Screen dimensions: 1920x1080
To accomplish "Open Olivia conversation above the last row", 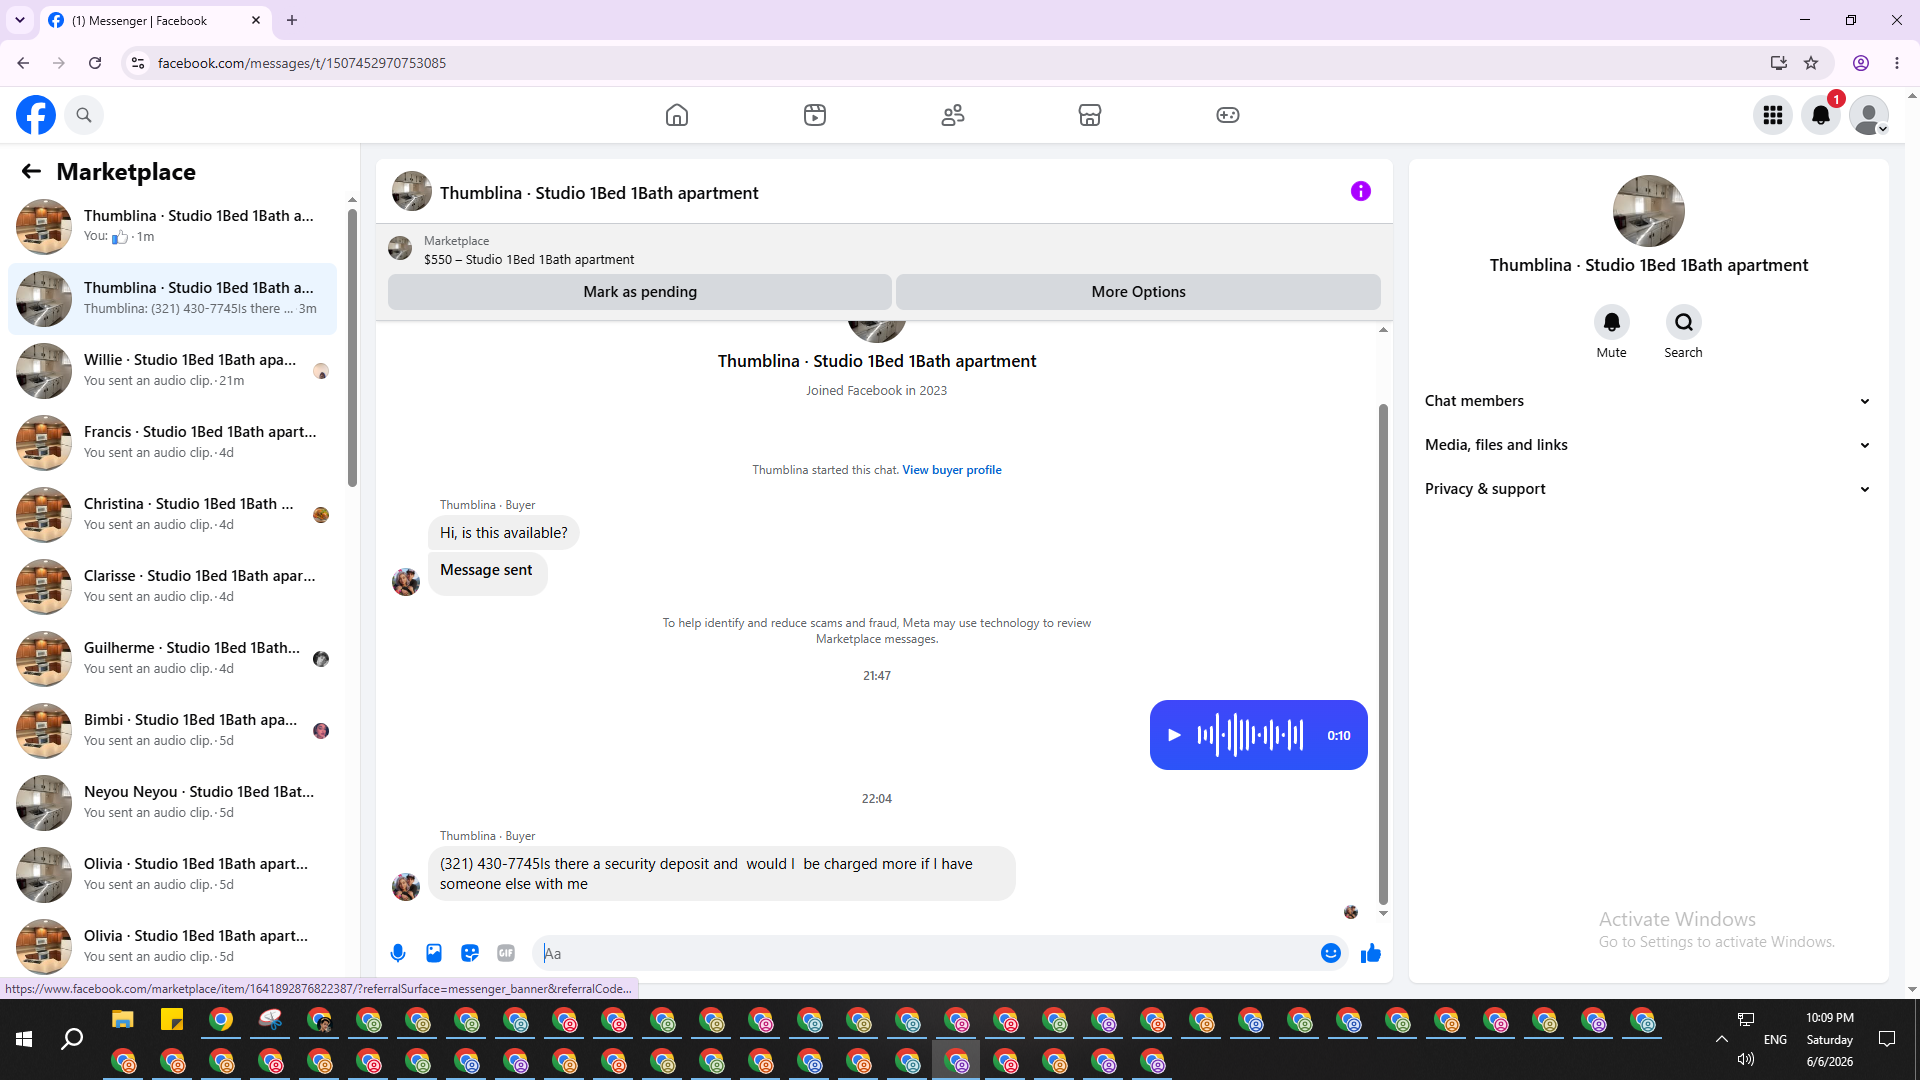I will point(172,875).
